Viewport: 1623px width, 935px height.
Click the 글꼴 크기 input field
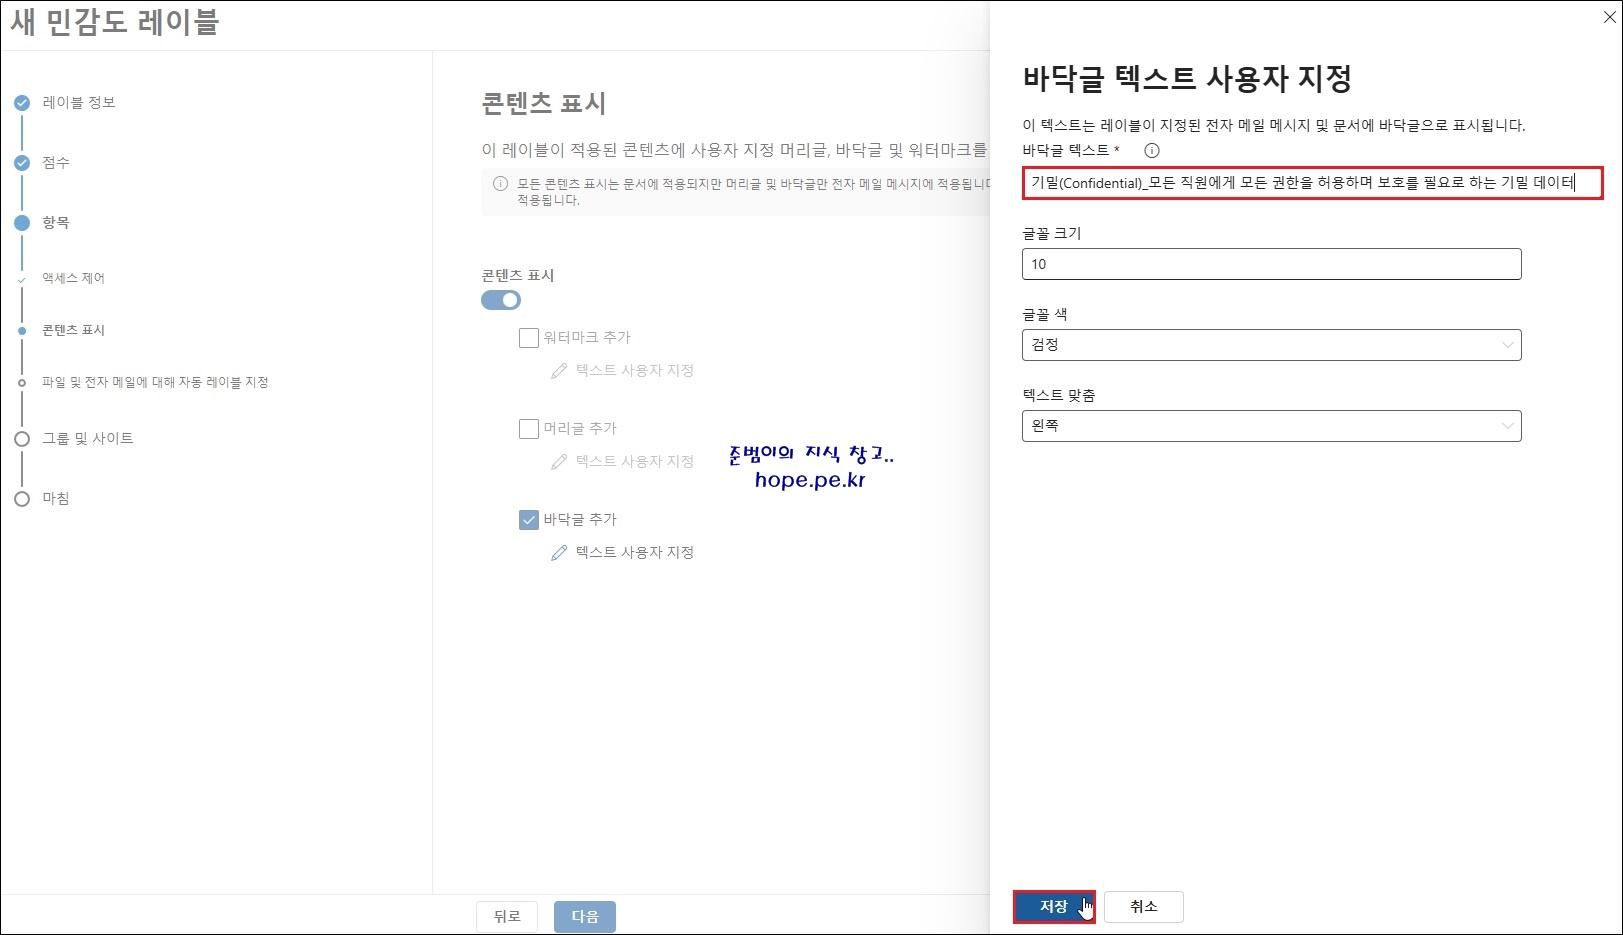(1271, 264)
